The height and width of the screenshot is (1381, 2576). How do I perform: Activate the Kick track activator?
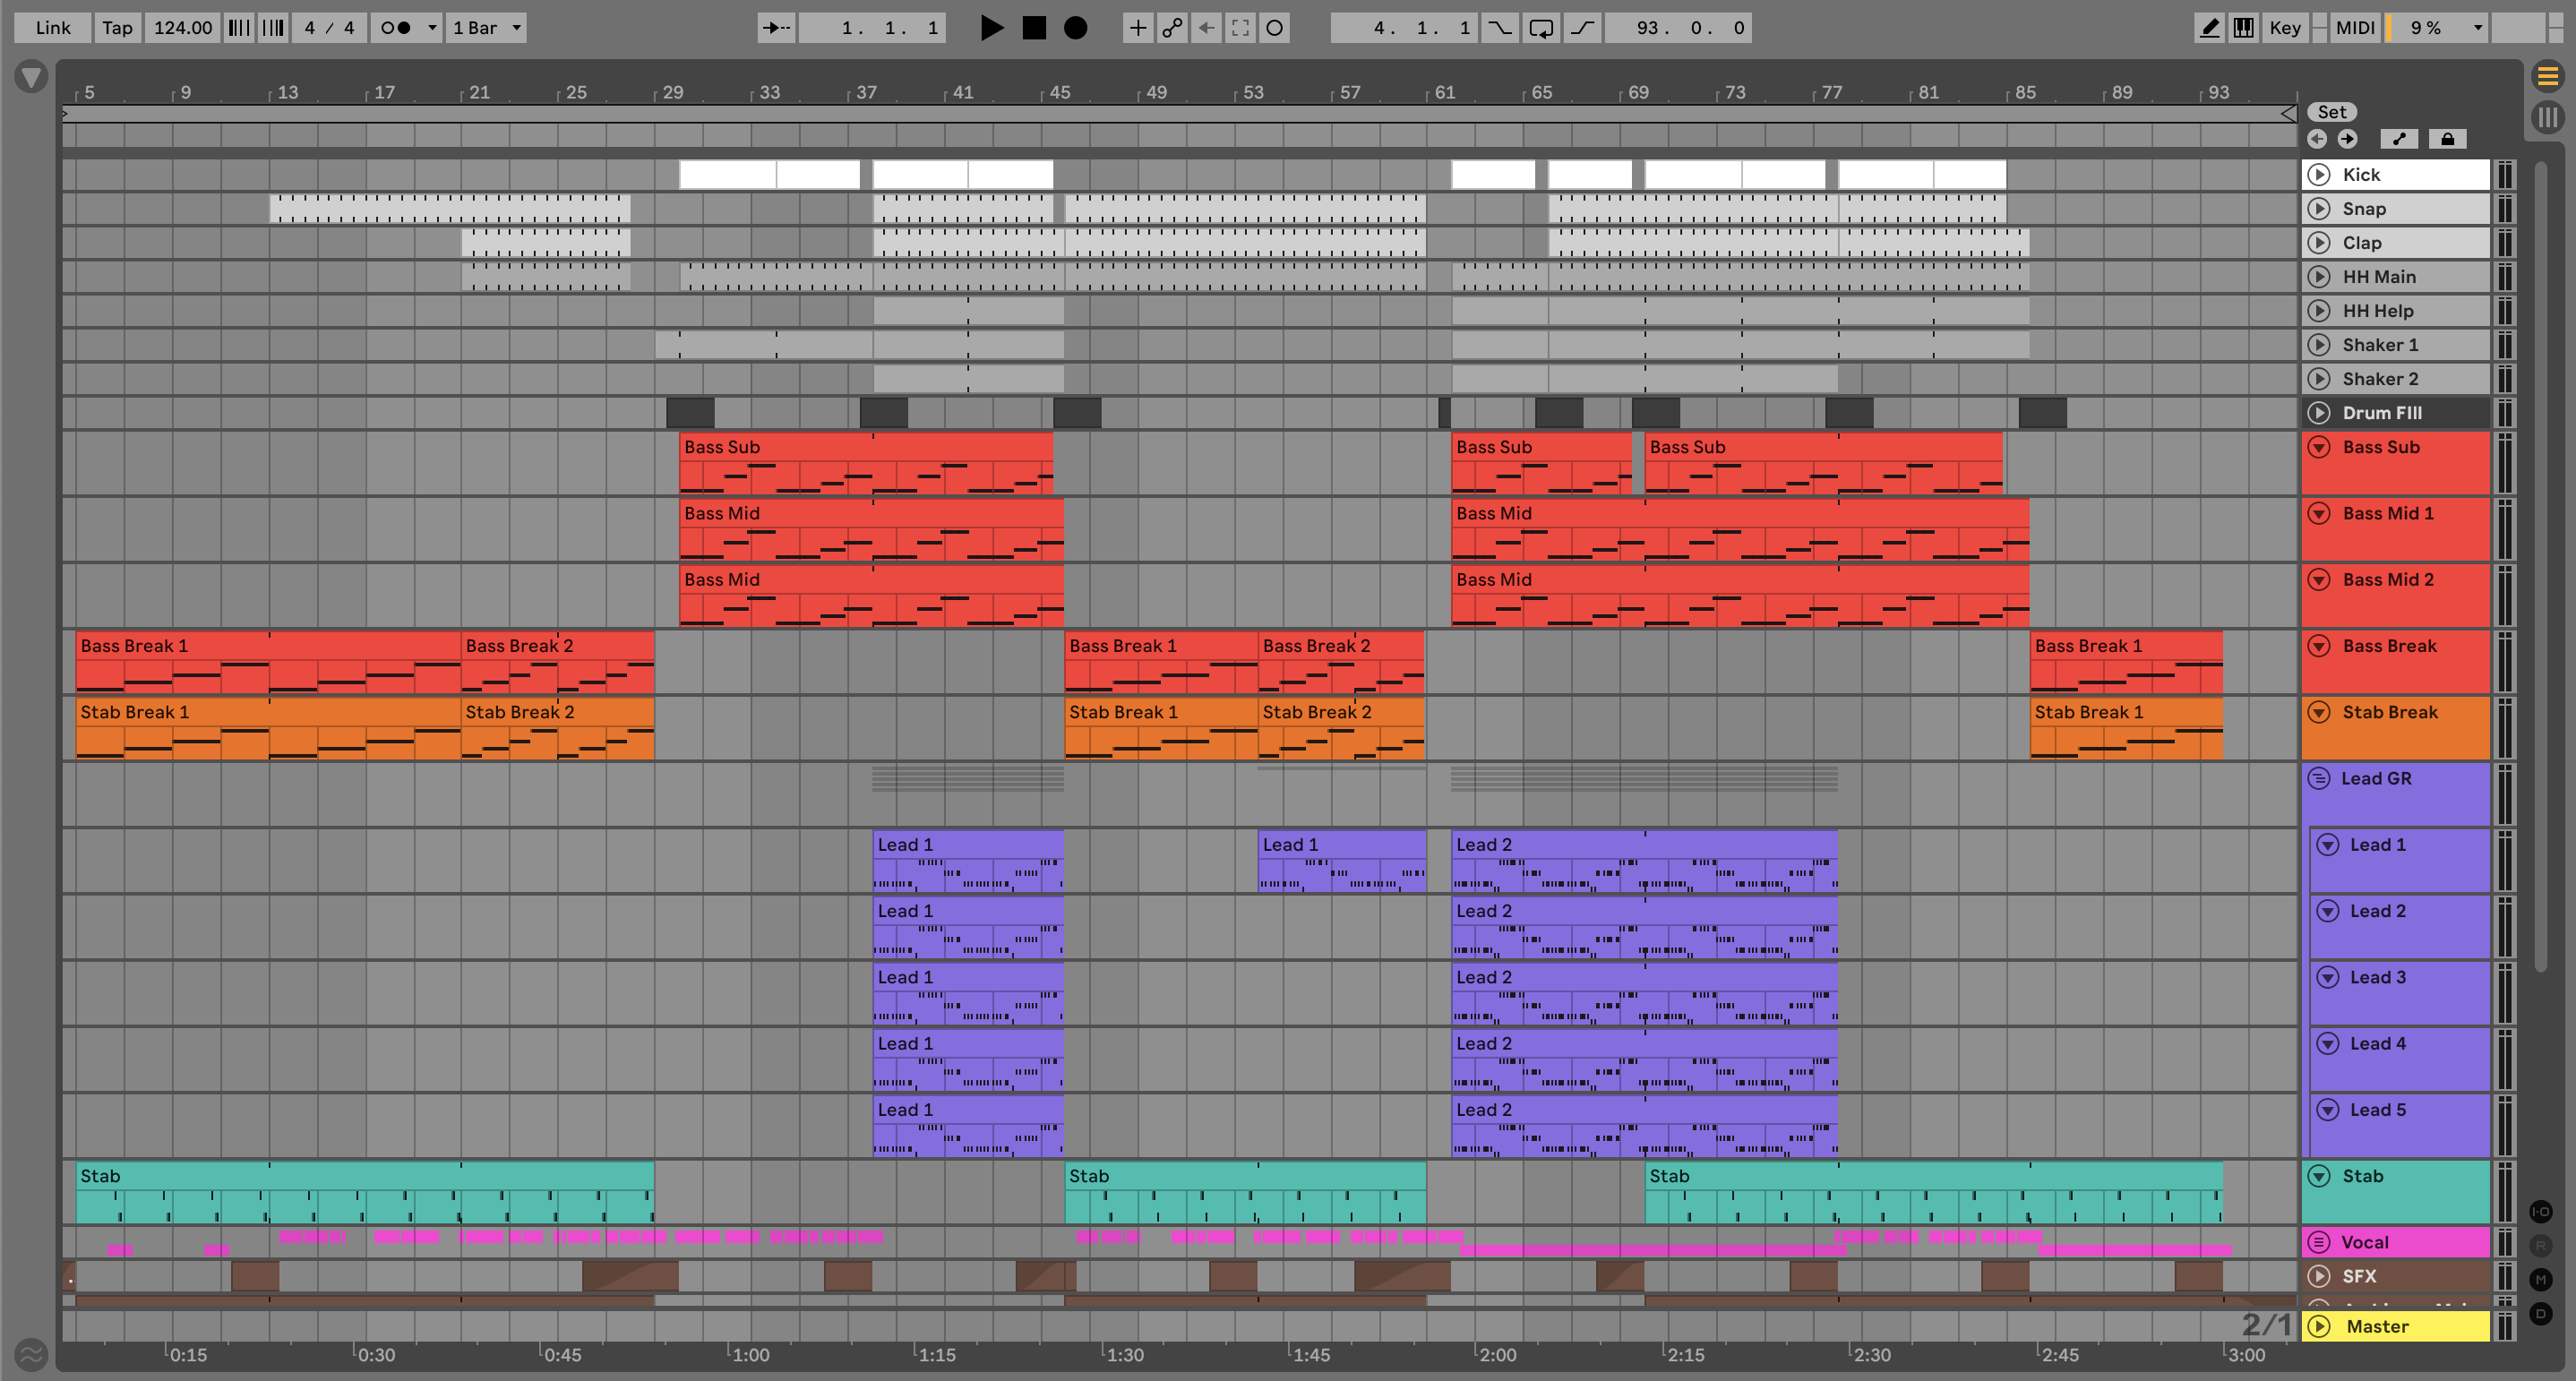click(x=2319, y=175)
